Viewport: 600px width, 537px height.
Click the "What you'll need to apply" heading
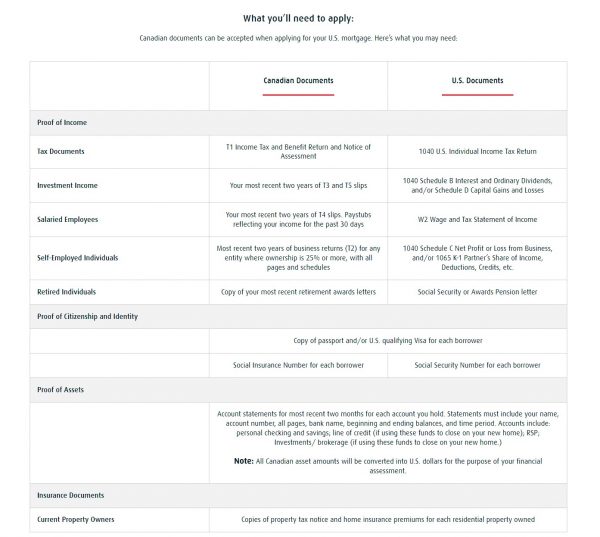pos(298,17)
